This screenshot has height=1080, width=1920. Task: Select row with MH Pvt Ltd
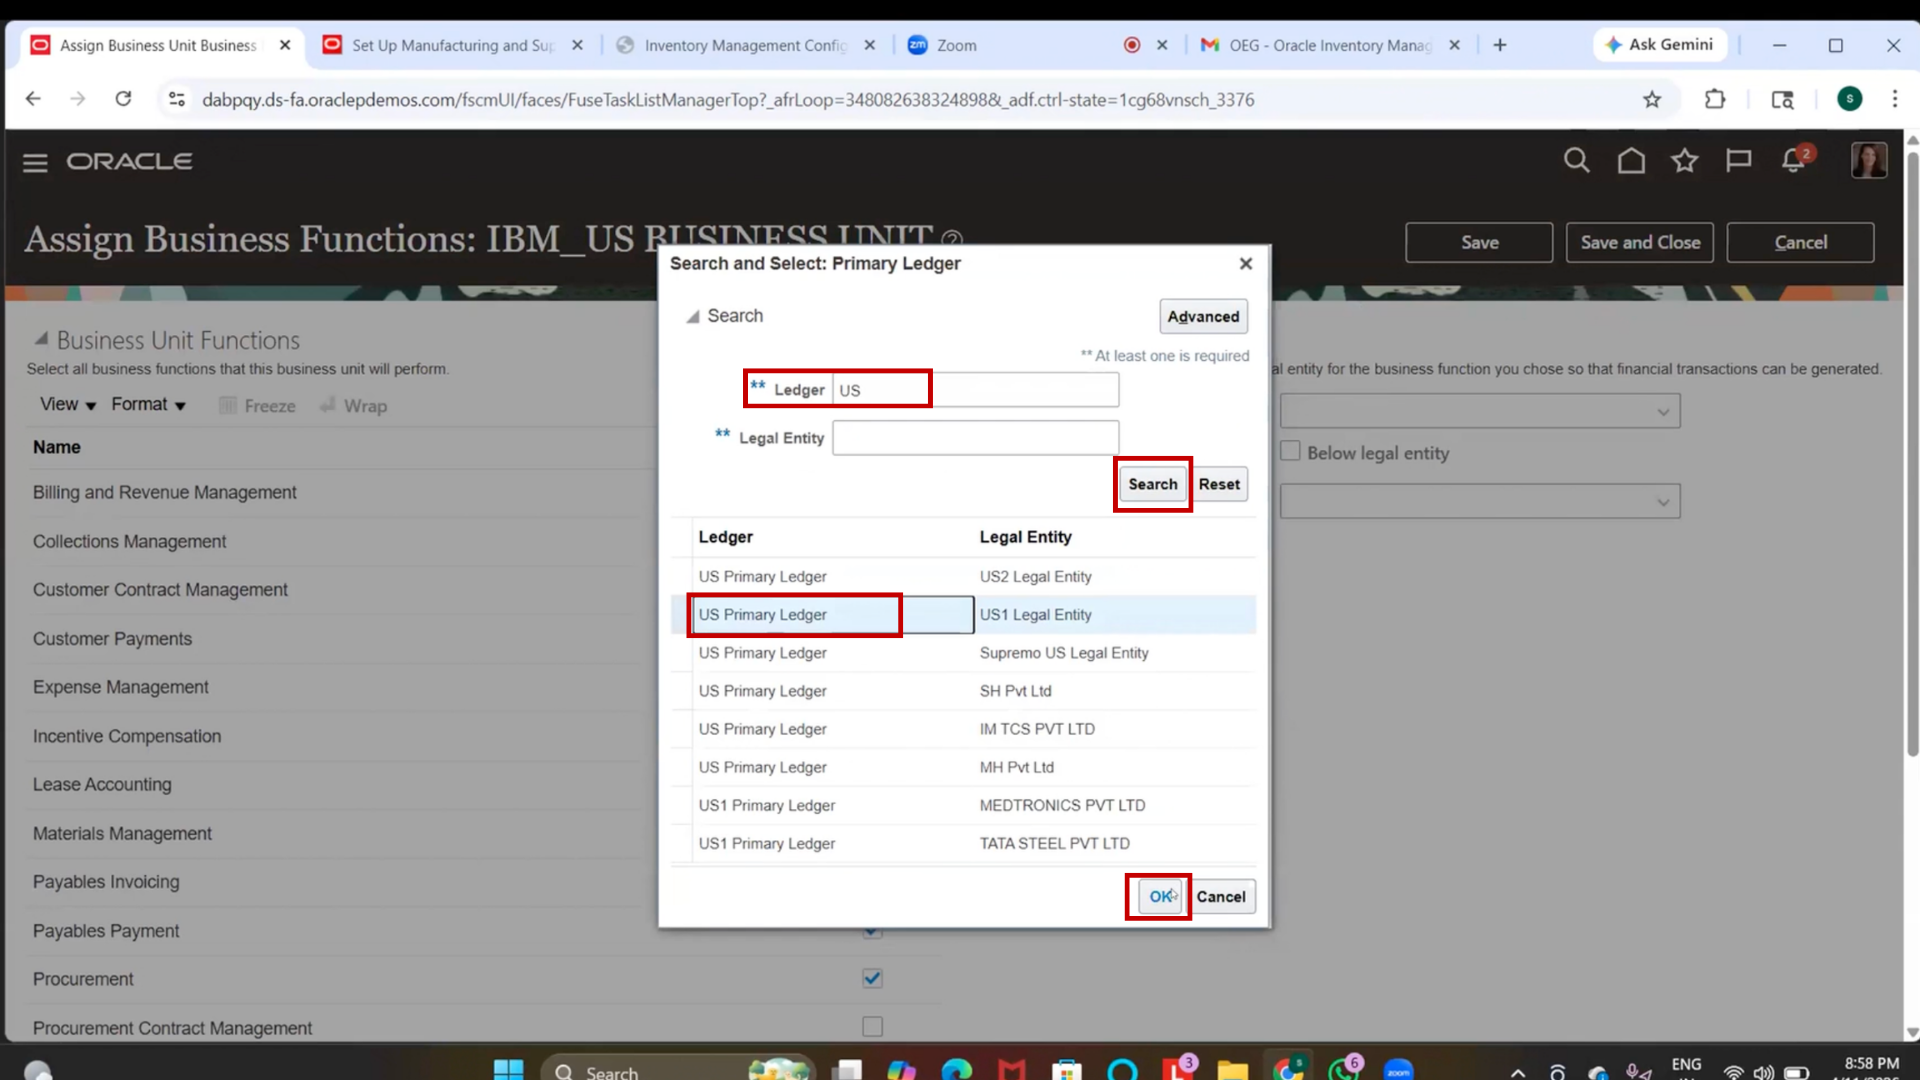[x=965, y=767]
